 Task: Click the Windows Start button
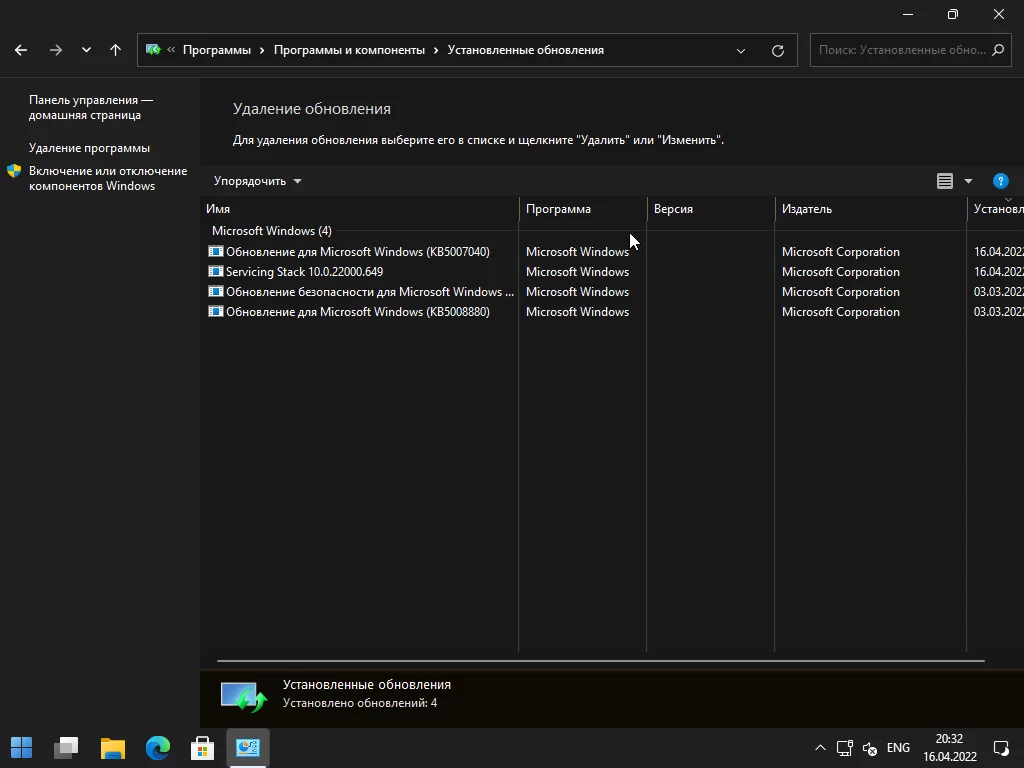(x=22, y=747)
